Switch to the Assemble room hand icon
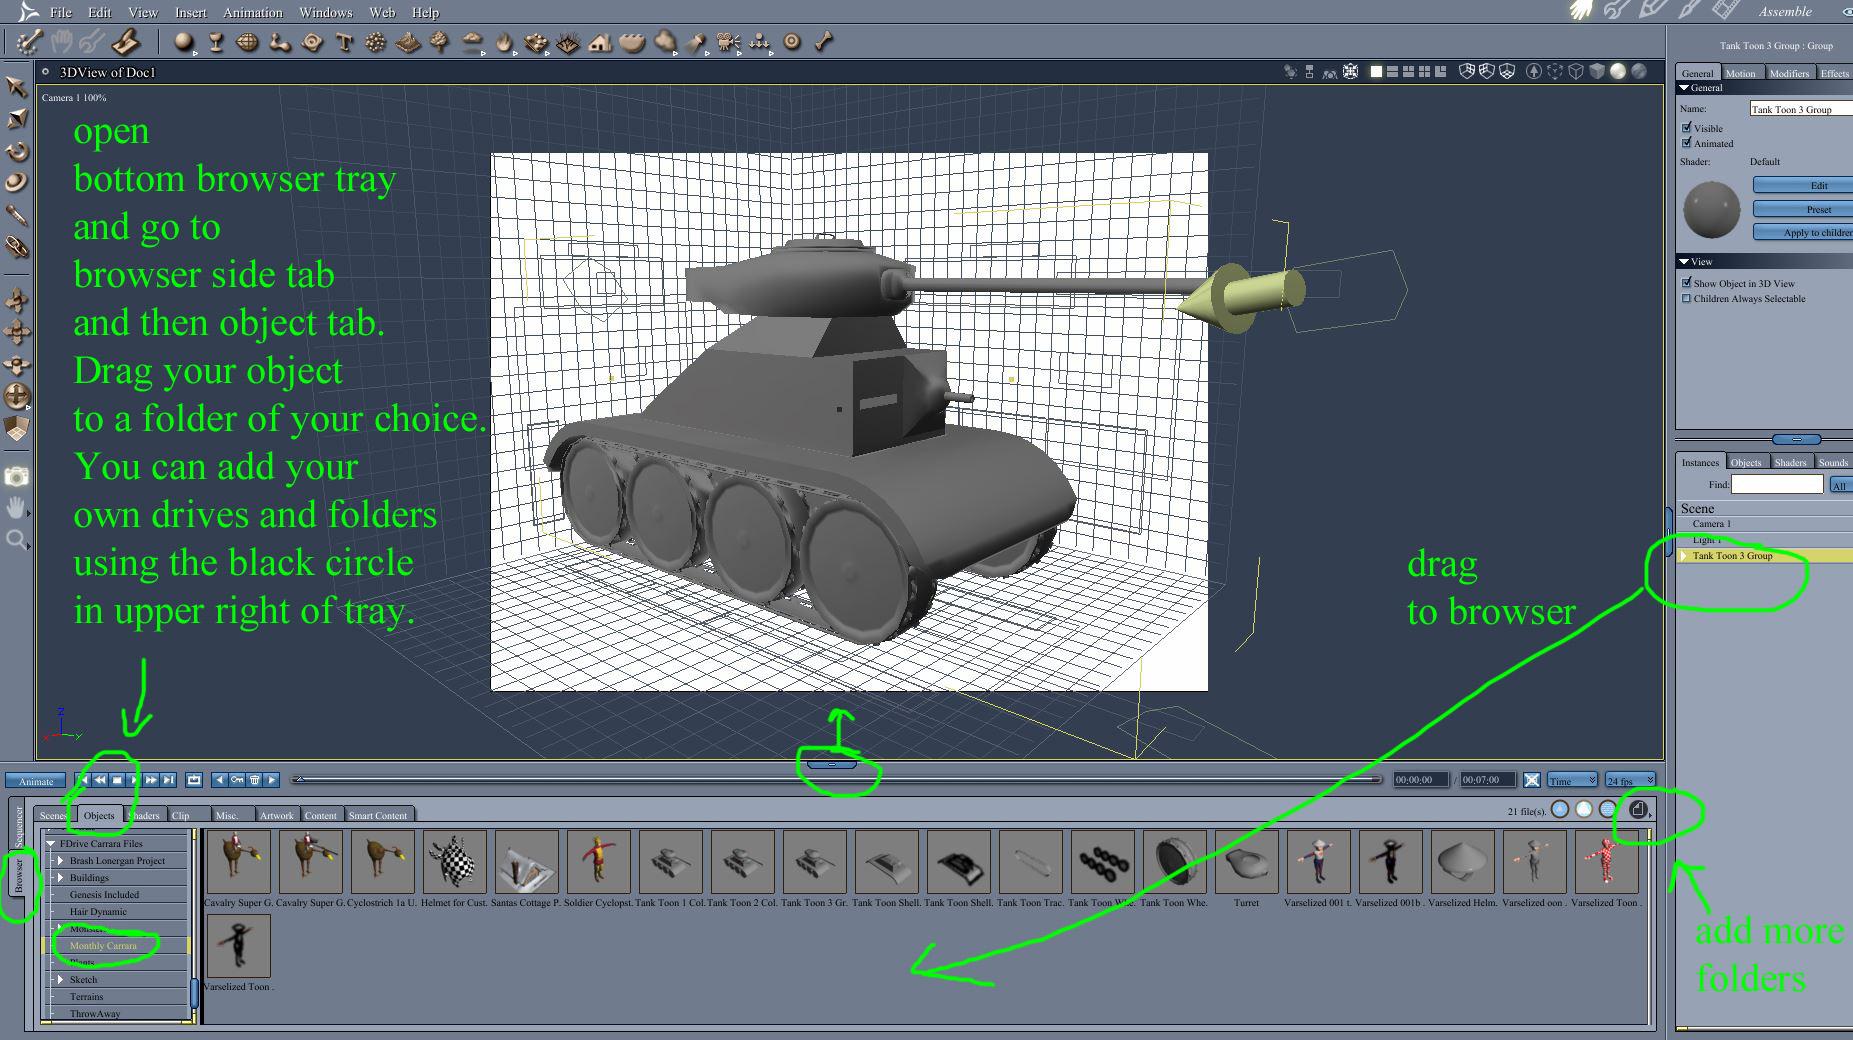Viewport: 1853px width, 1040px height. click(1580, 10)
